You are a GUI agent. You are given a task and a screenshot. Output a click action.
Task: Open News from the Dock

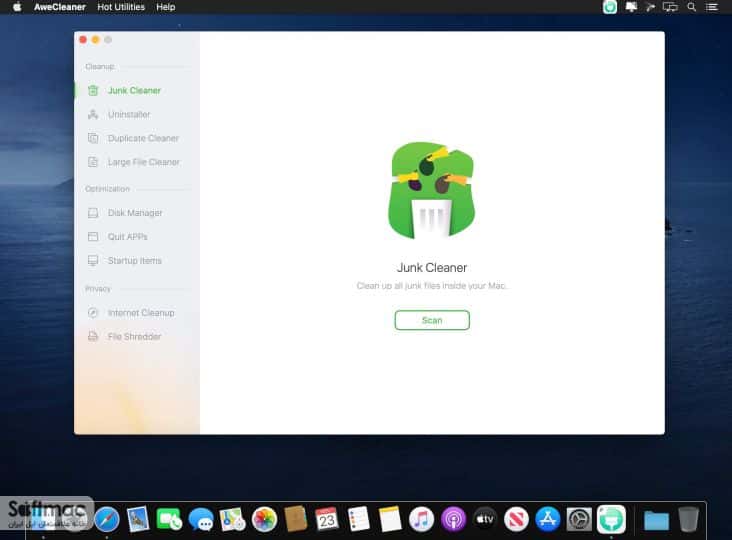click(516, 519)
